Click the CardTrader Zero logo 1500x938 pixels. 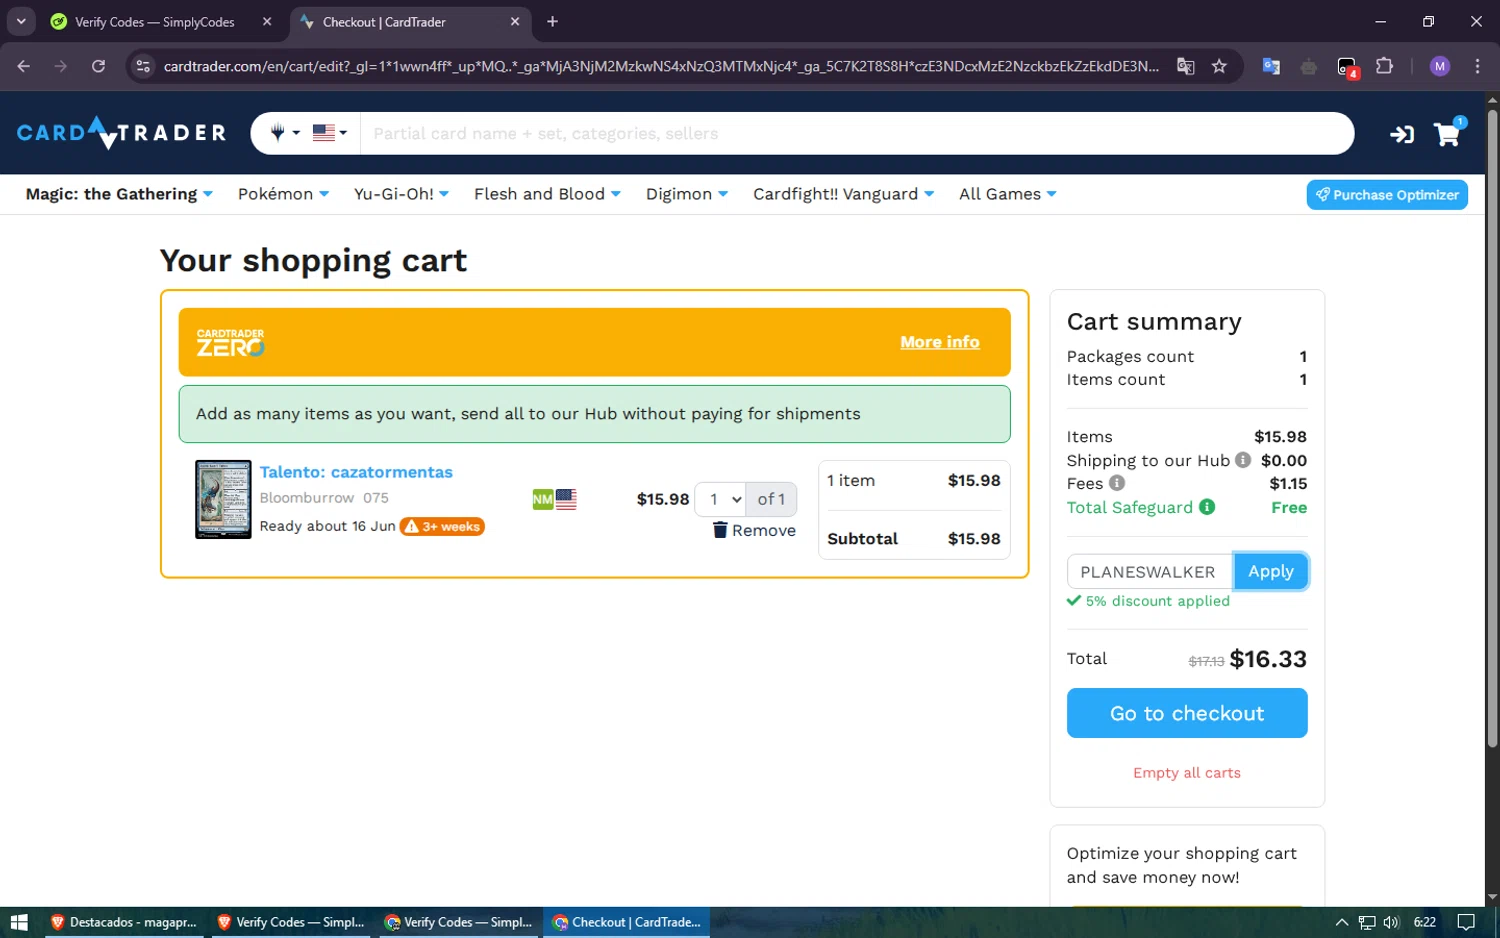coord(231,342)
